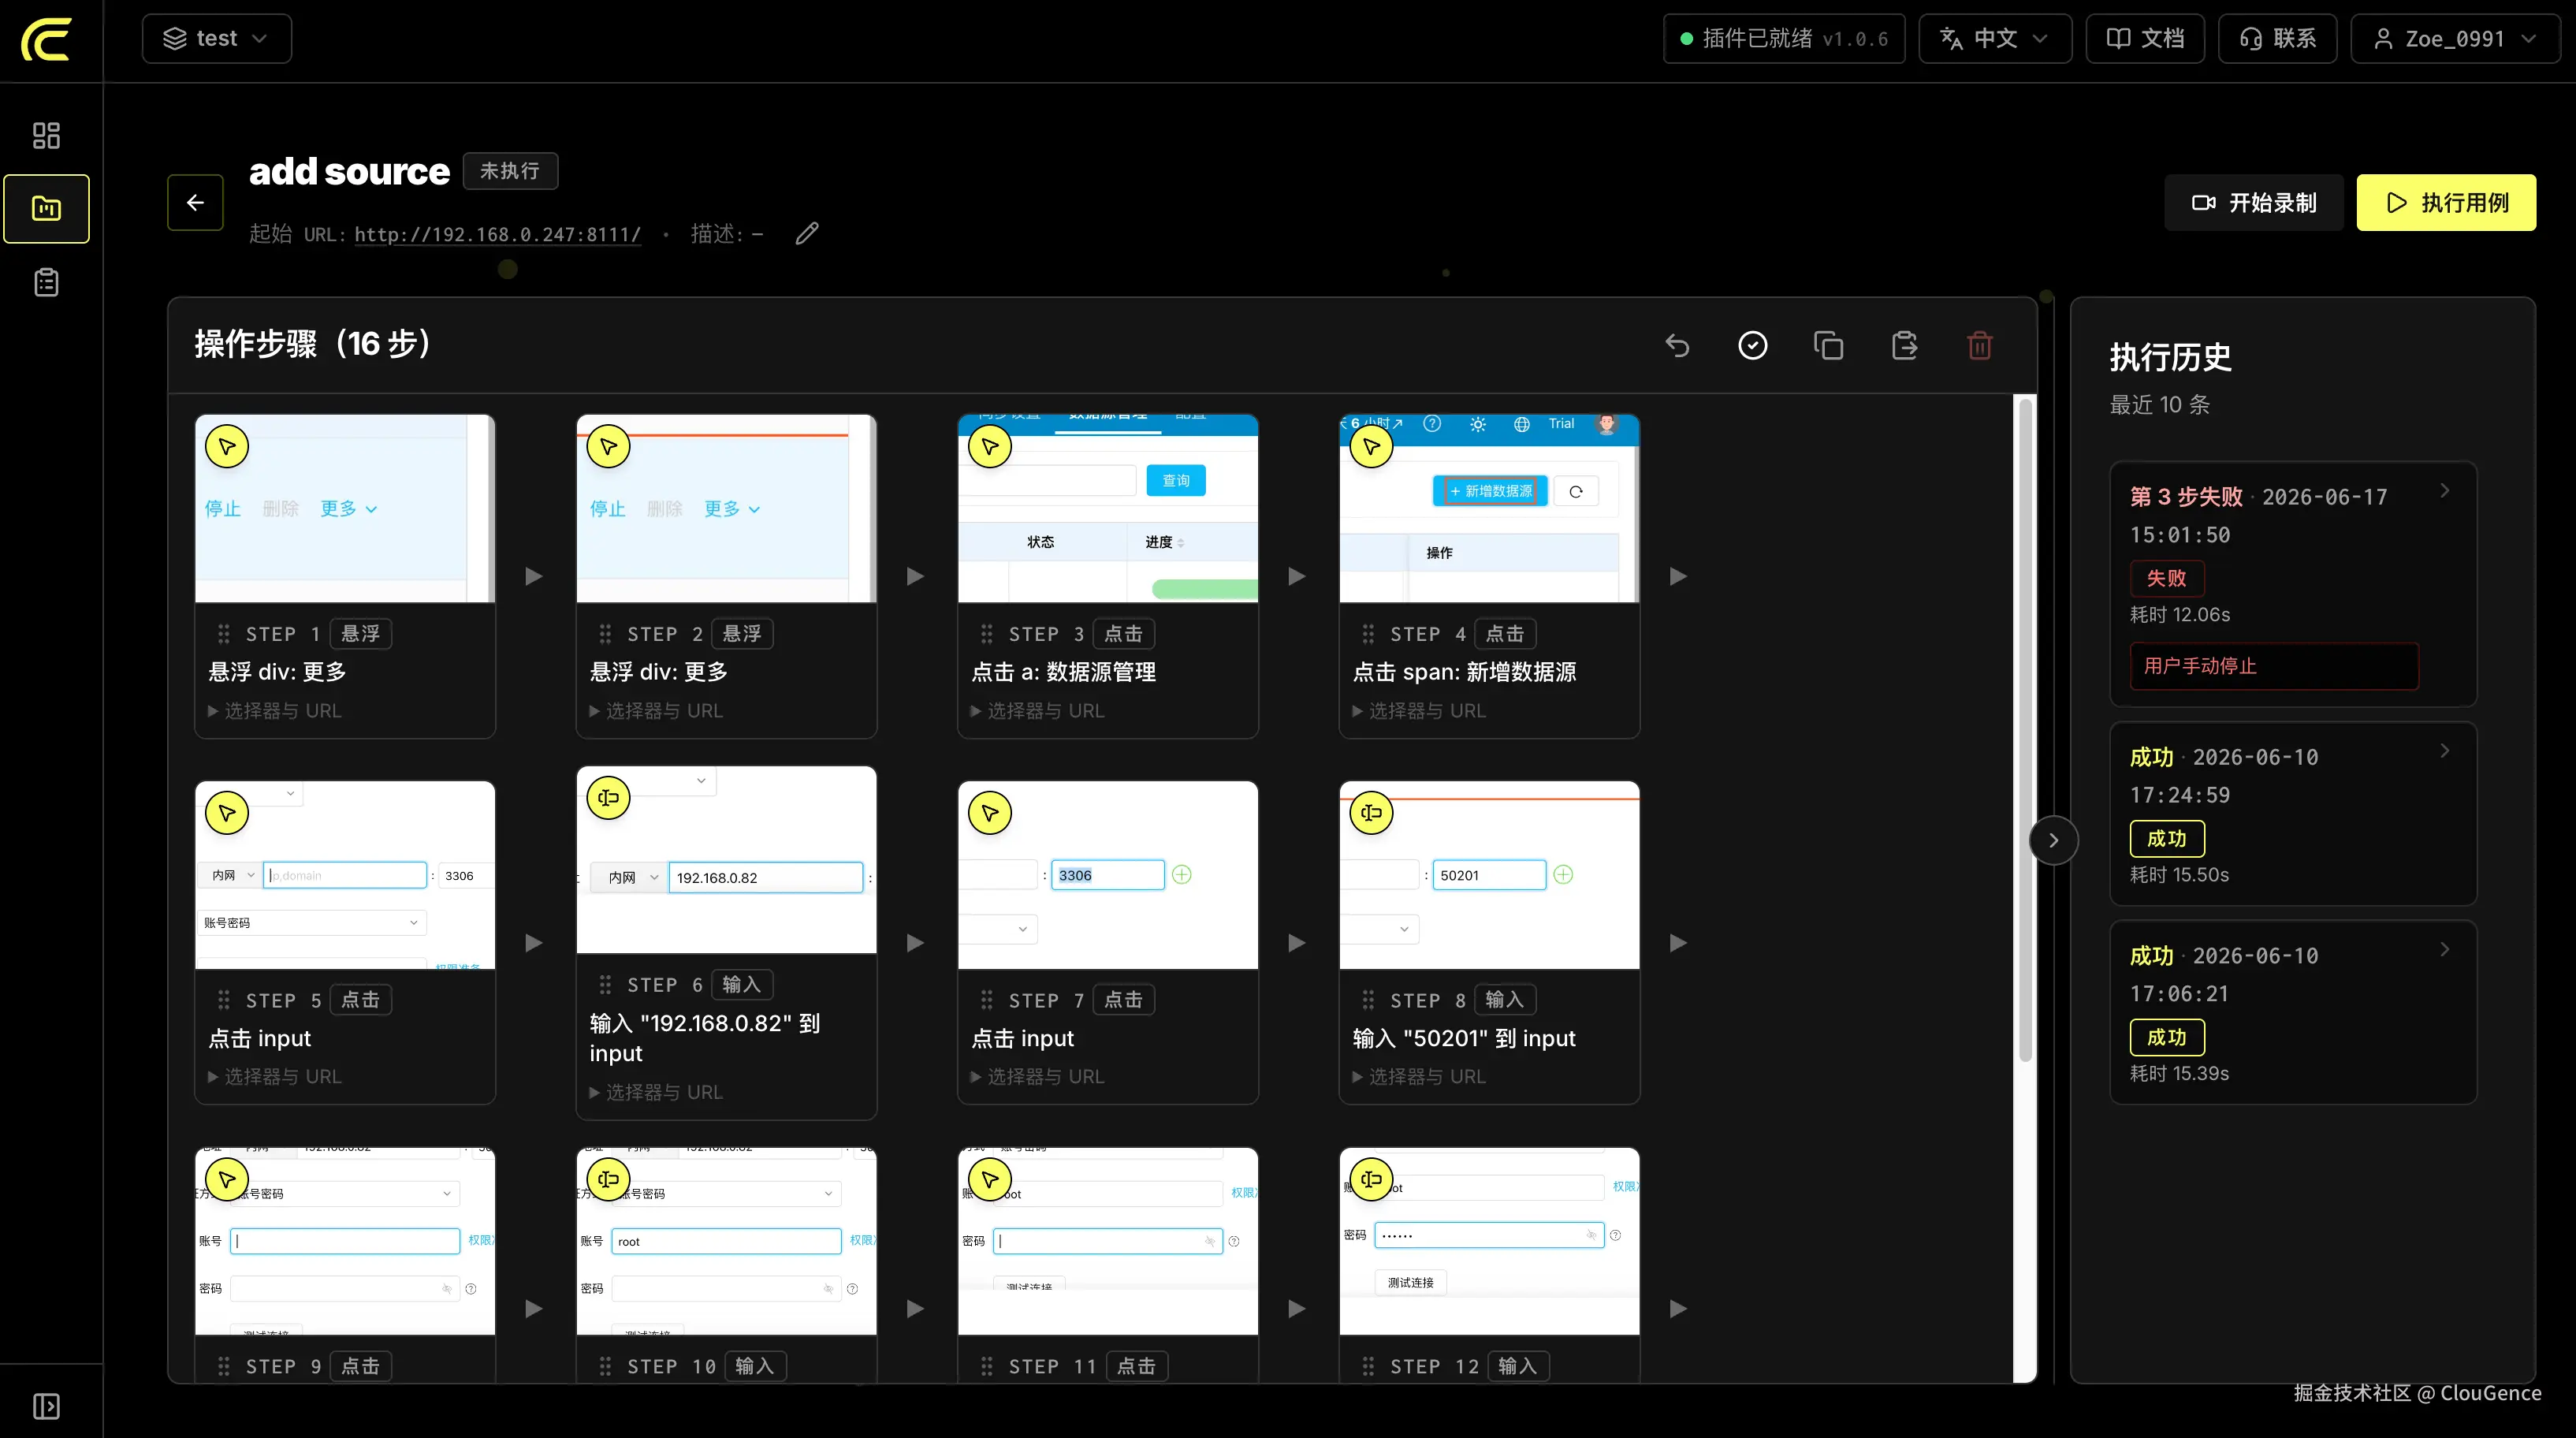Open the 文档 docs button
The image size is (2576, 1438).
pyautogui.click(x=2144, y=39)
